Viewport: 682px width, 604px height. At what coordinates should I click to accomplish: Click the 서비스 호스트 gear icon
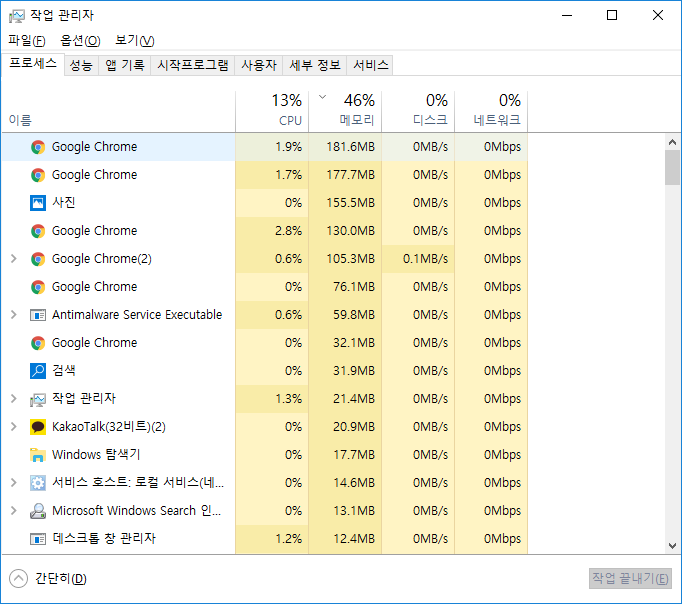pos(38,483)
